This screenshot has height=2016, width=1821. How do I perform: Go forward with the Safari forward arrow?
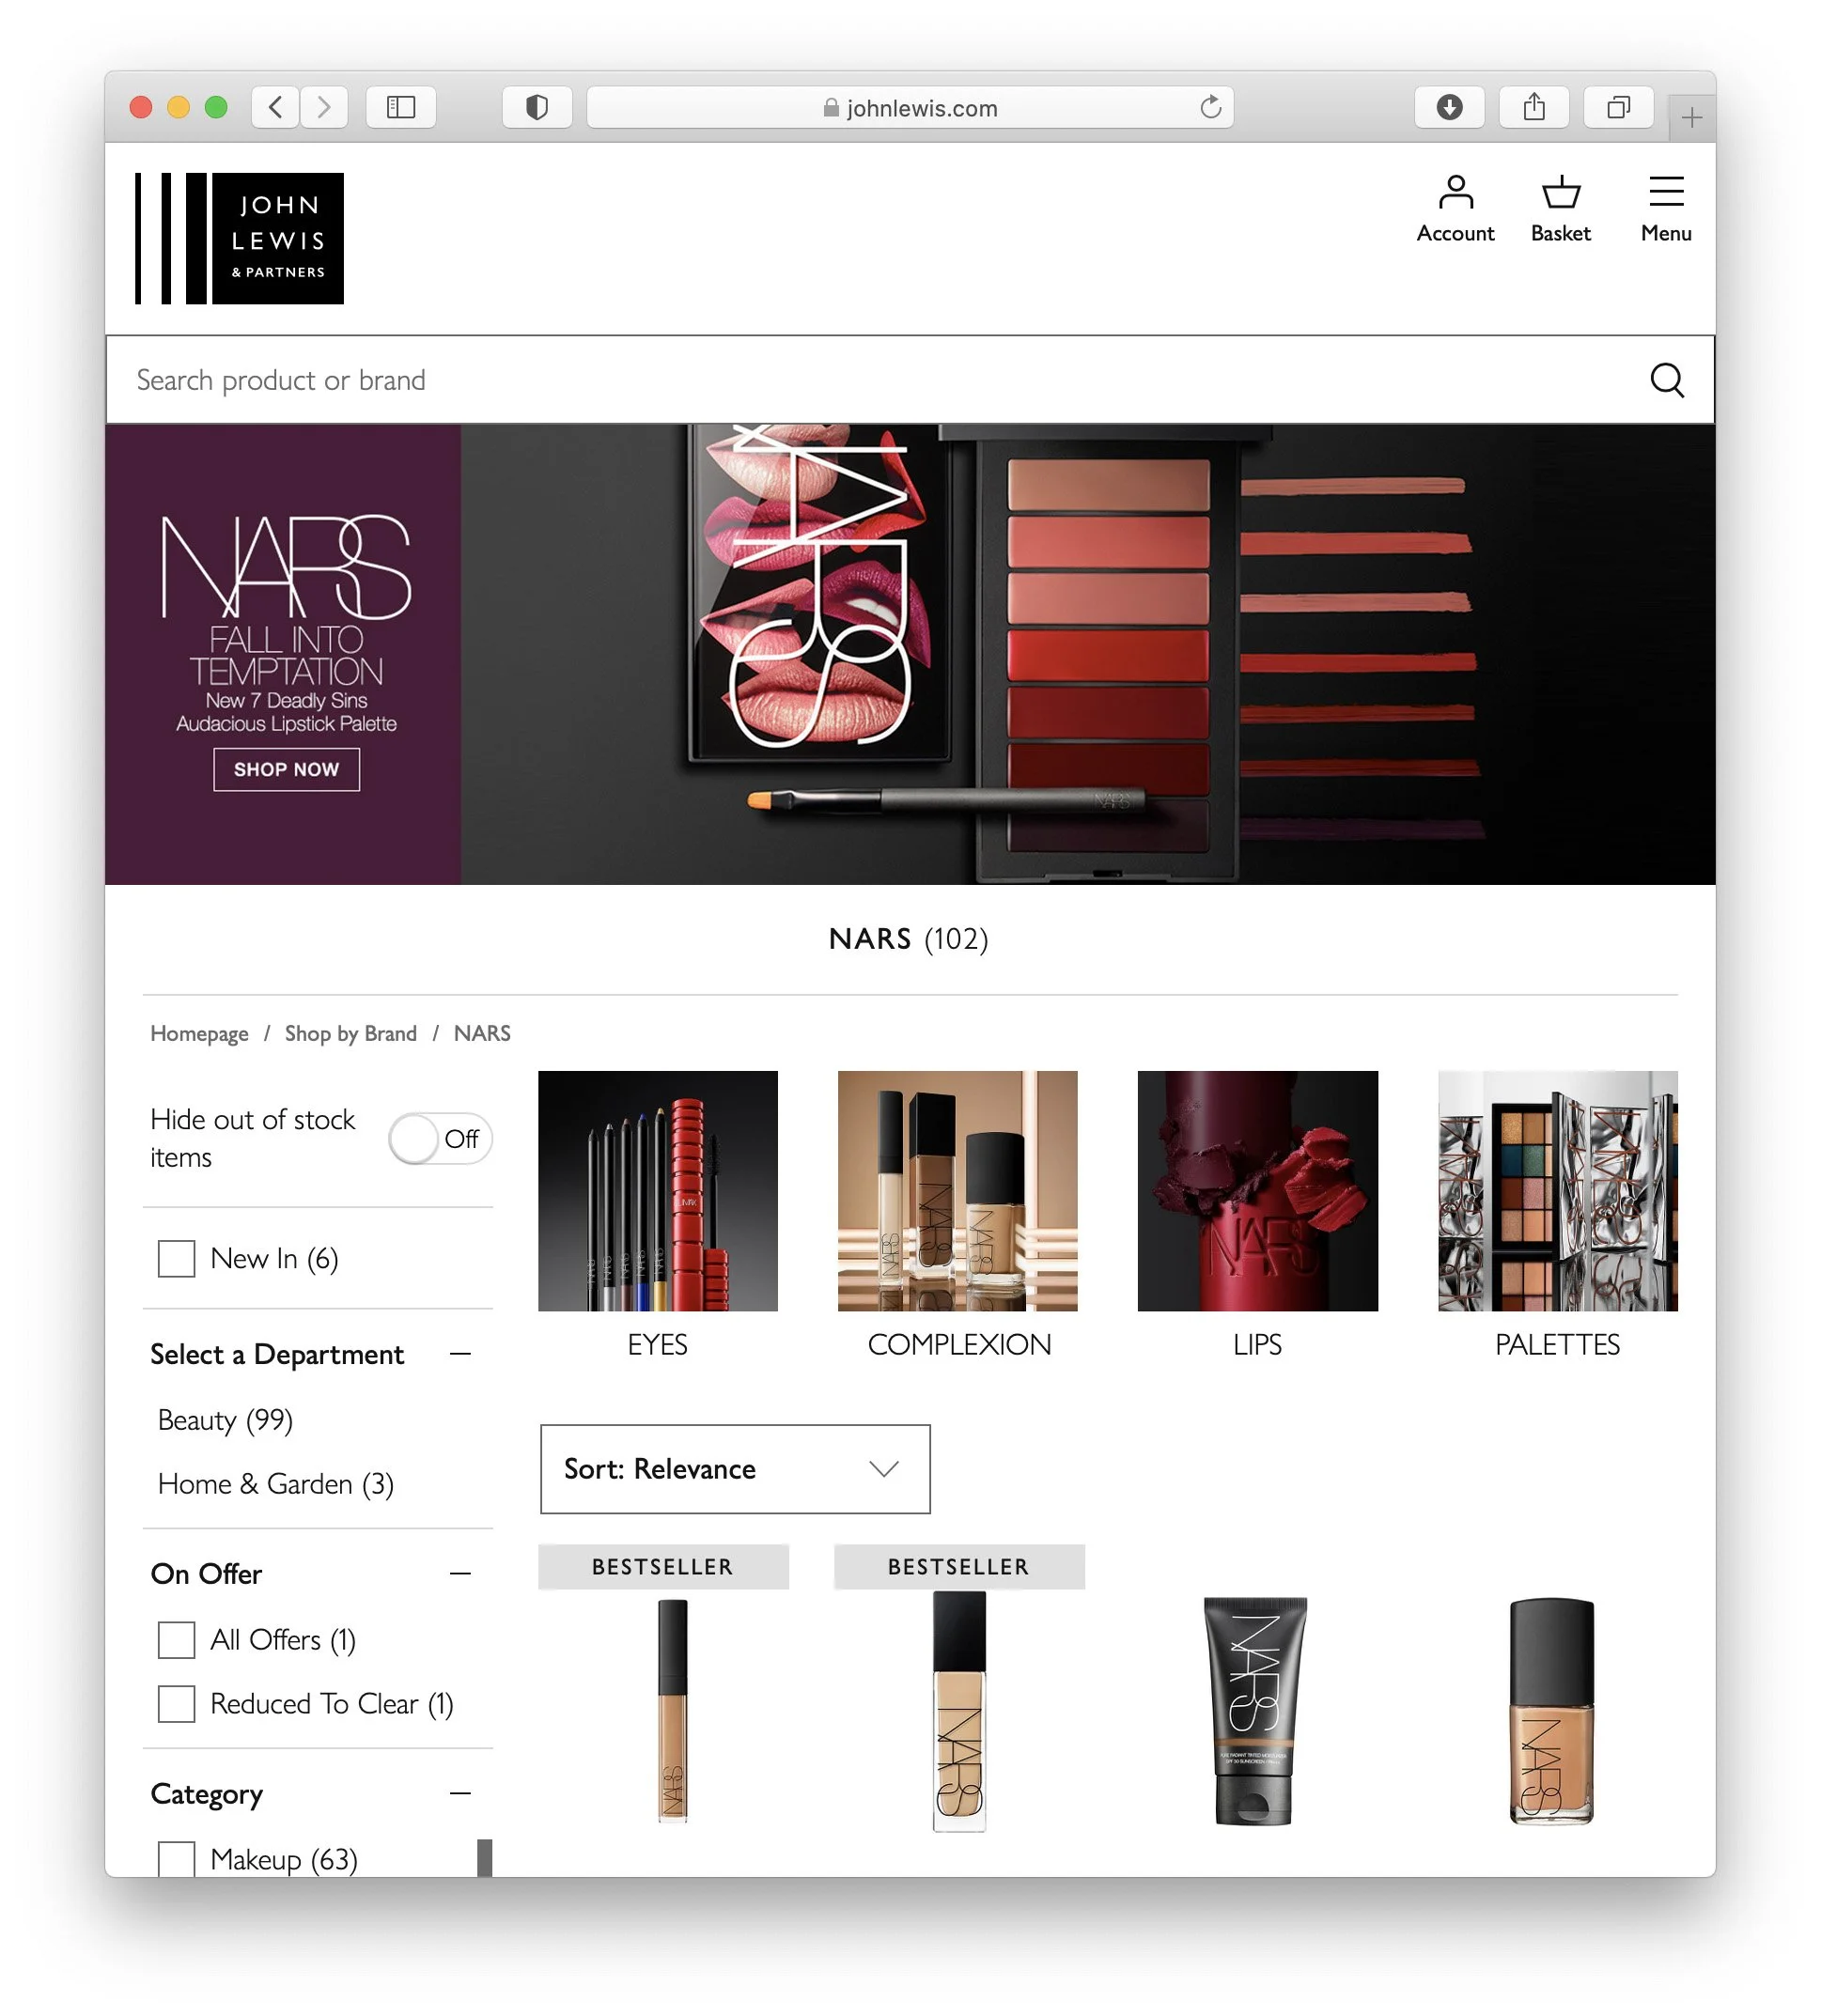(323, 107)
